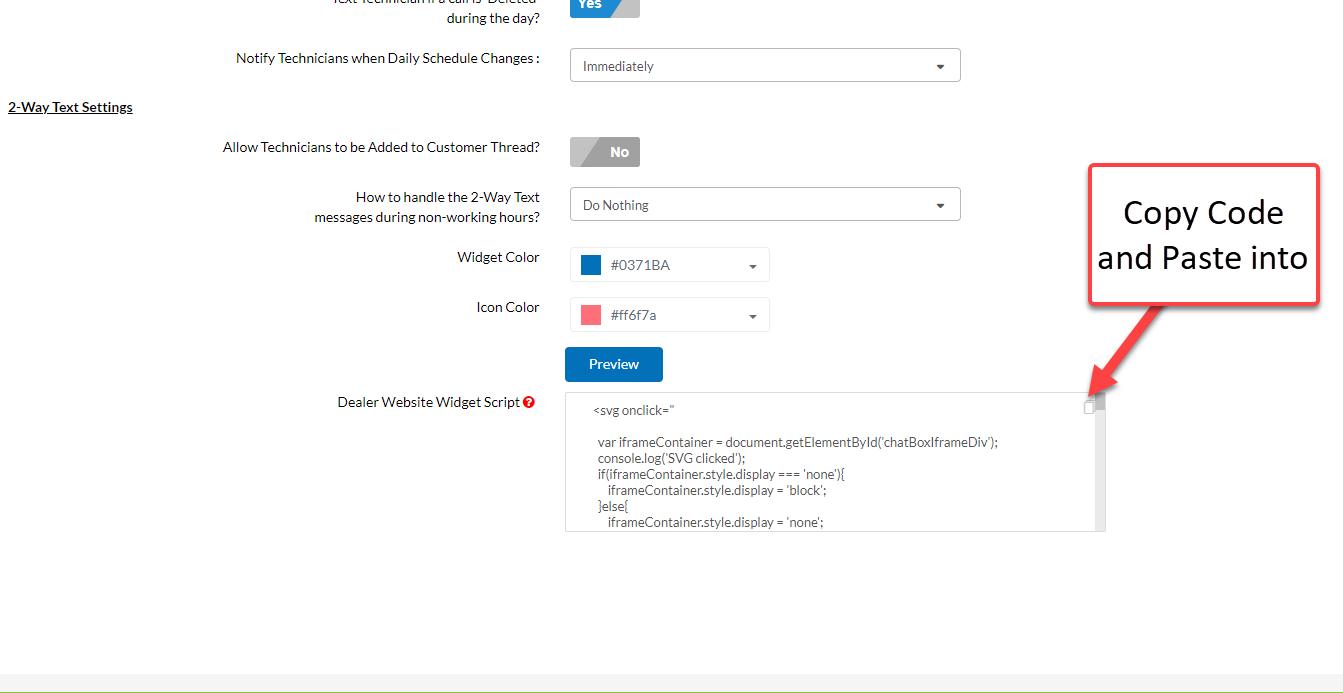Click the caret arrow in Do Nothing dropdown

(940, 206)
